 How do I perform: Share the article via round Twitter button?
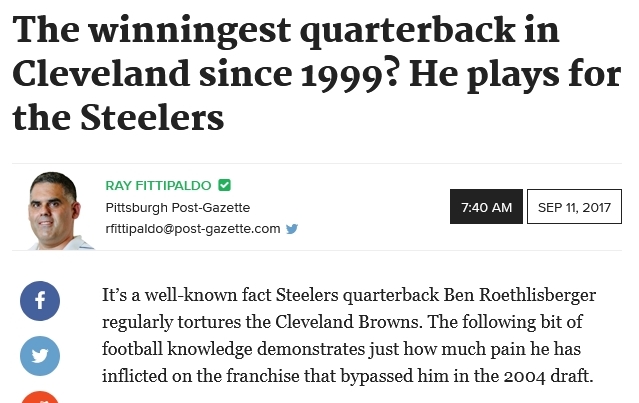(40, 356)
